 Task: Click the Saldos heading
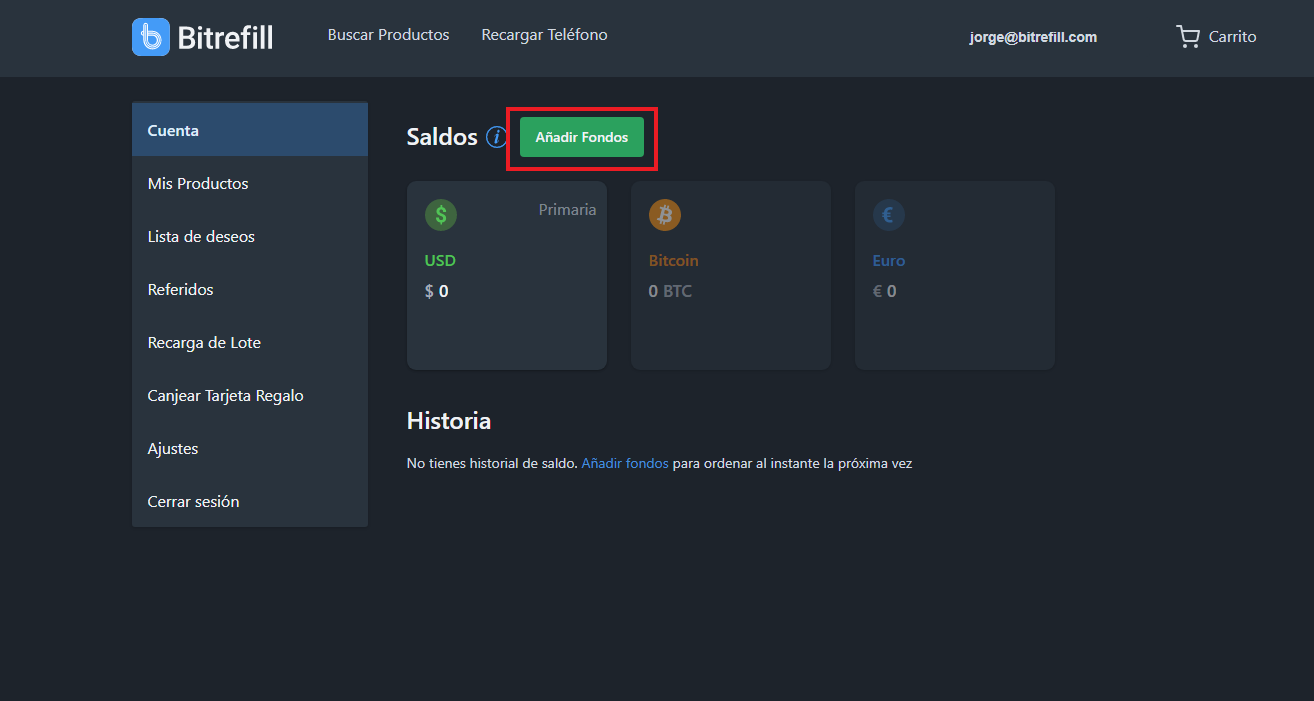click(x=442, y=137)
